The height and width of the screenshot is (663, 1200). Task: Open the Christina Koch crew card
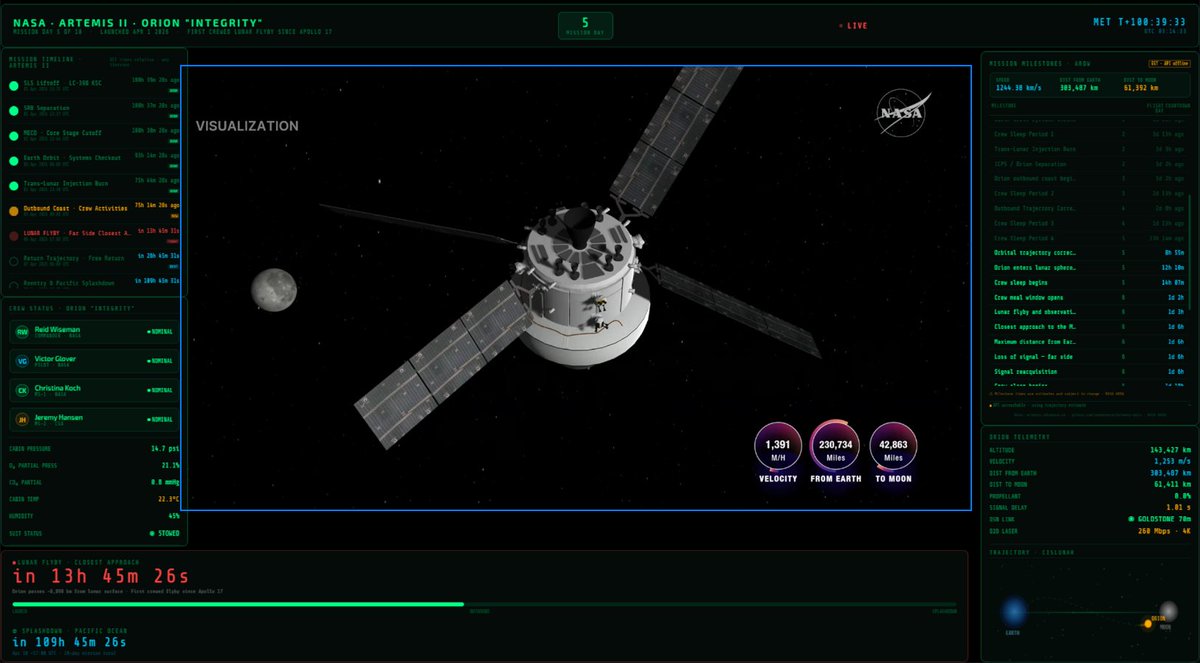95,391
